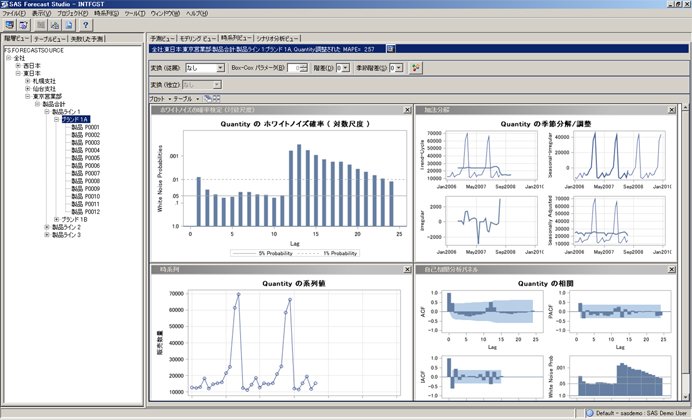The height and width of the screenshot is (420, 692).
Task: Close the autocorrelation analysis panel
Action: tap(672, 269)
